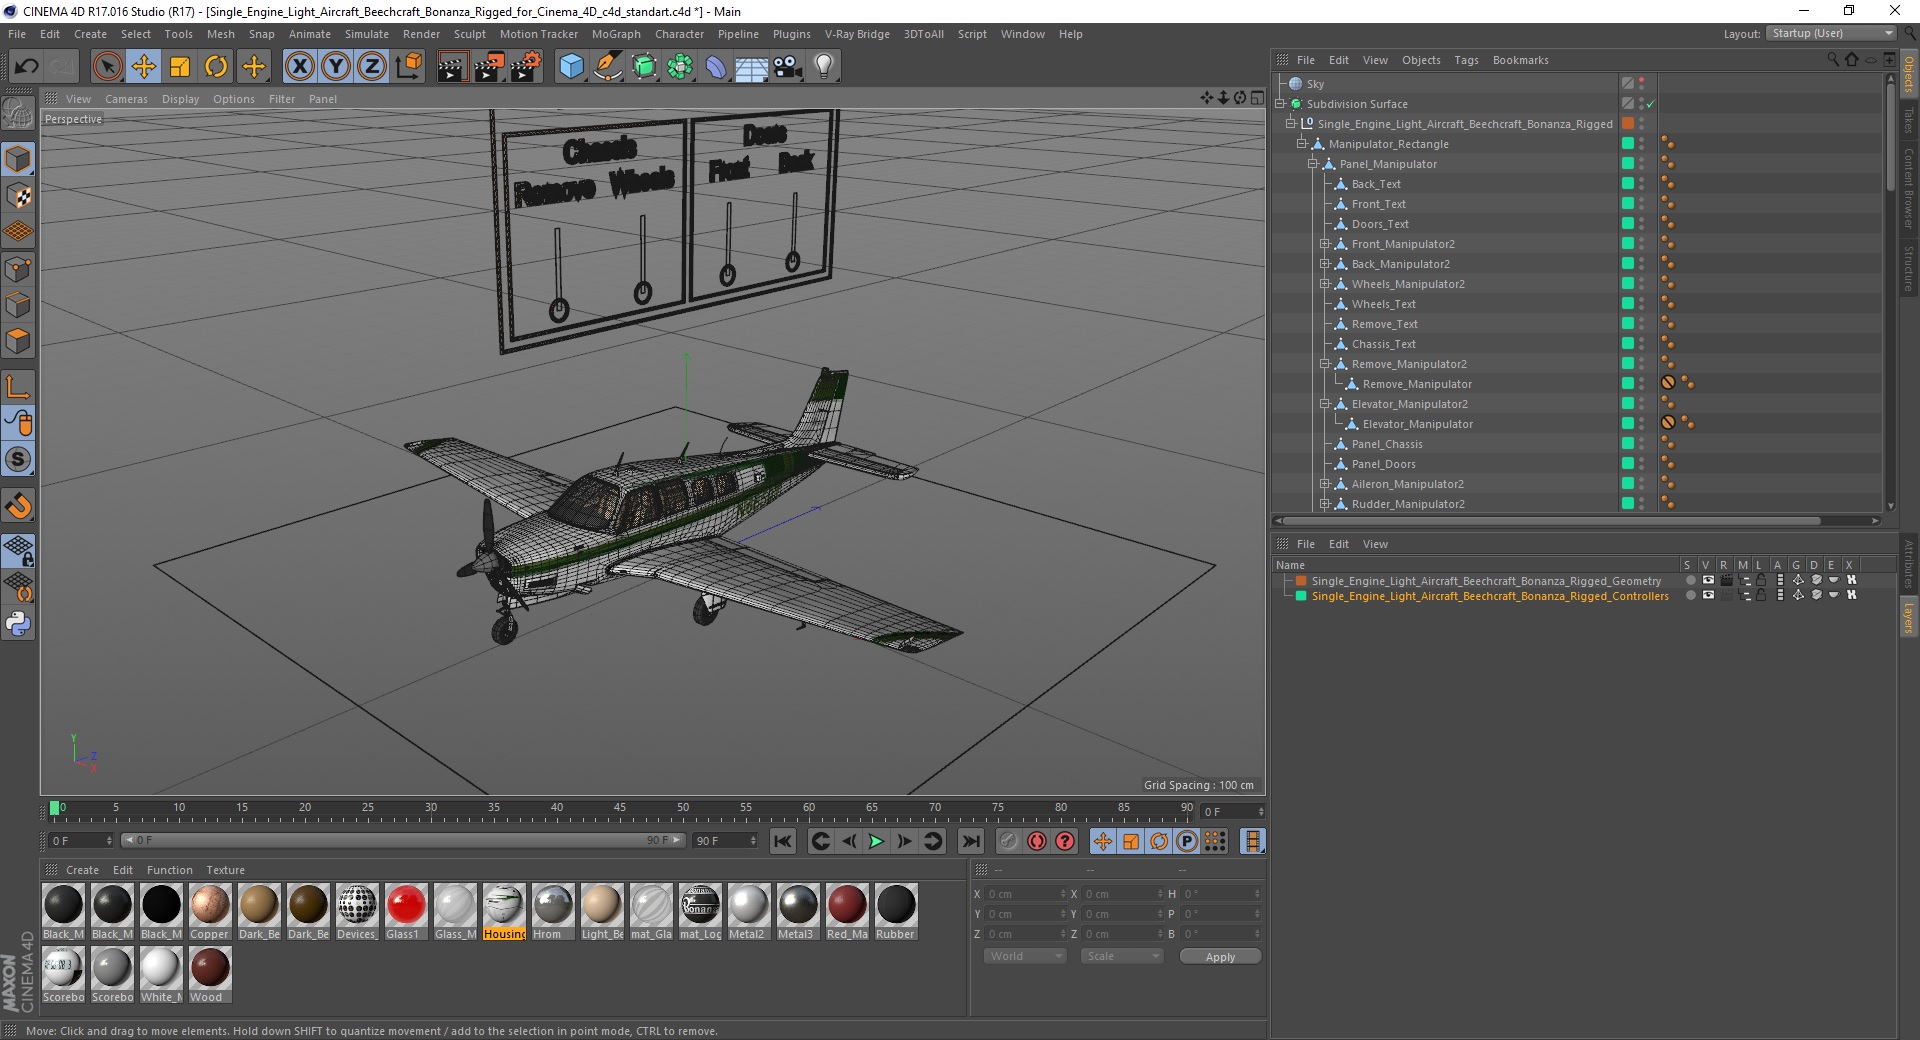
Task: Open the Layout Startup dropdown
Action: coord(1832,33)
